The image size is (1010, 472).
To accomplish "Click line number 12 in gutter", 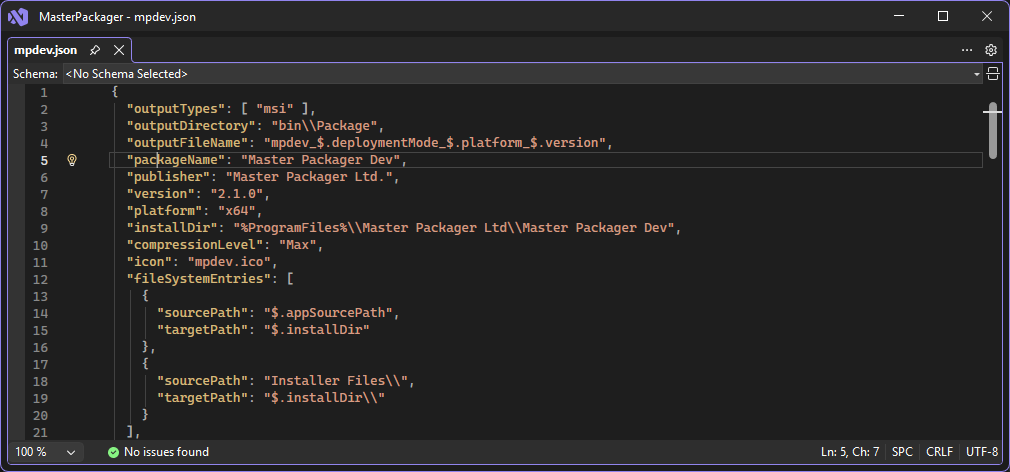I will point(40,279).
